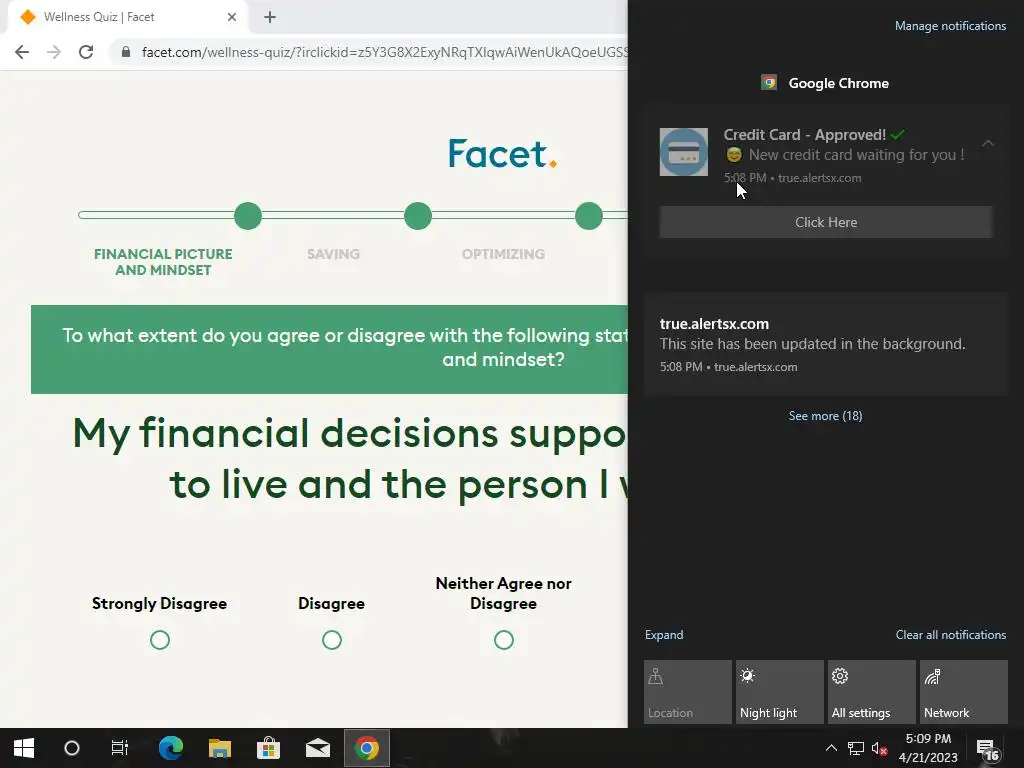The height and width of the screenshot is (768, 1024).
Task: Select the Wellness Quiz | Facet tab
Action: [127, 17]
